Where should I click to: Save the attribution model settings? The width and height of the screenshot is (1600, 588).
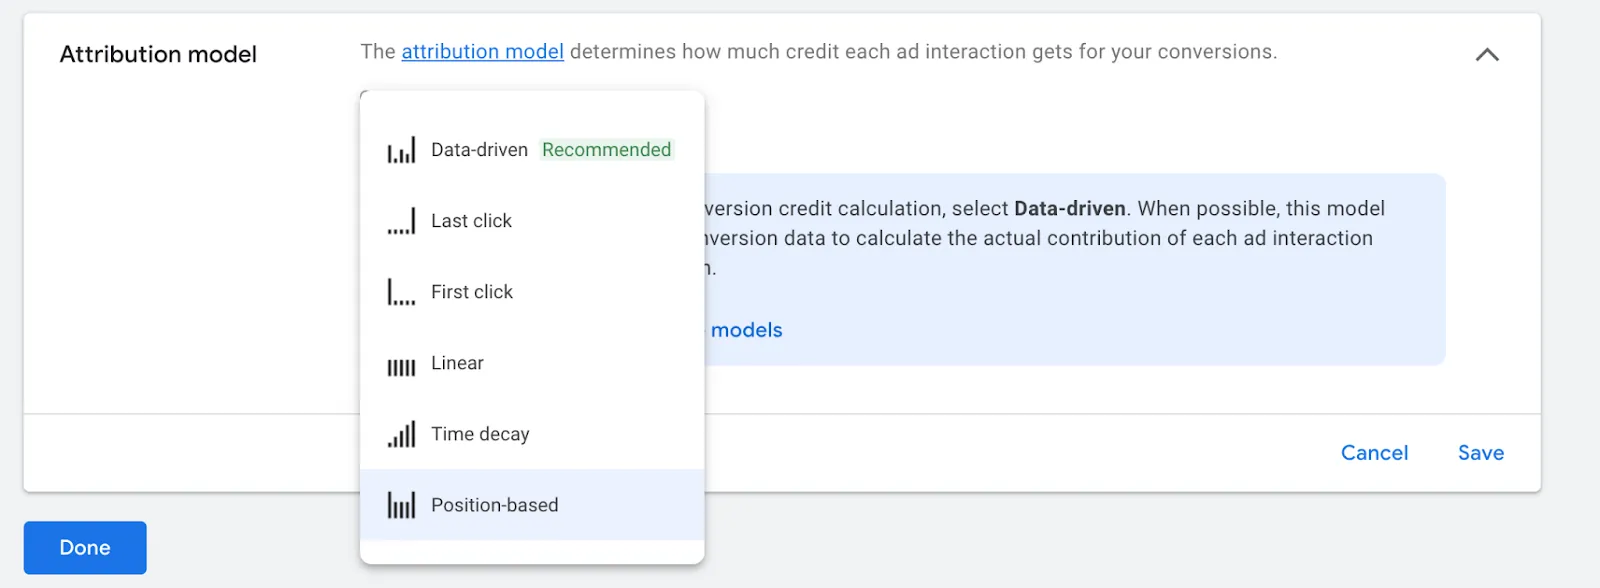point(1480,452)
